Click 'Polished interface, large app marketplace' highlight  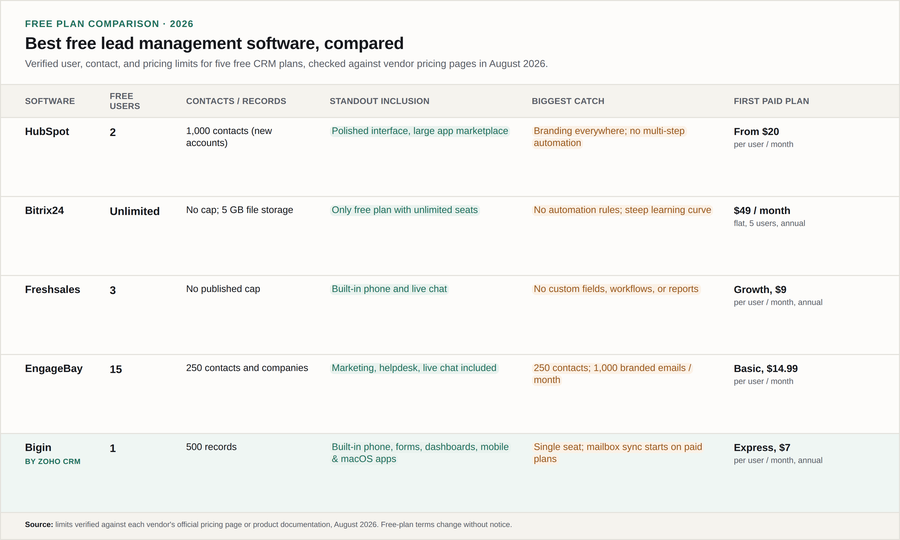[x=420, y=131]
